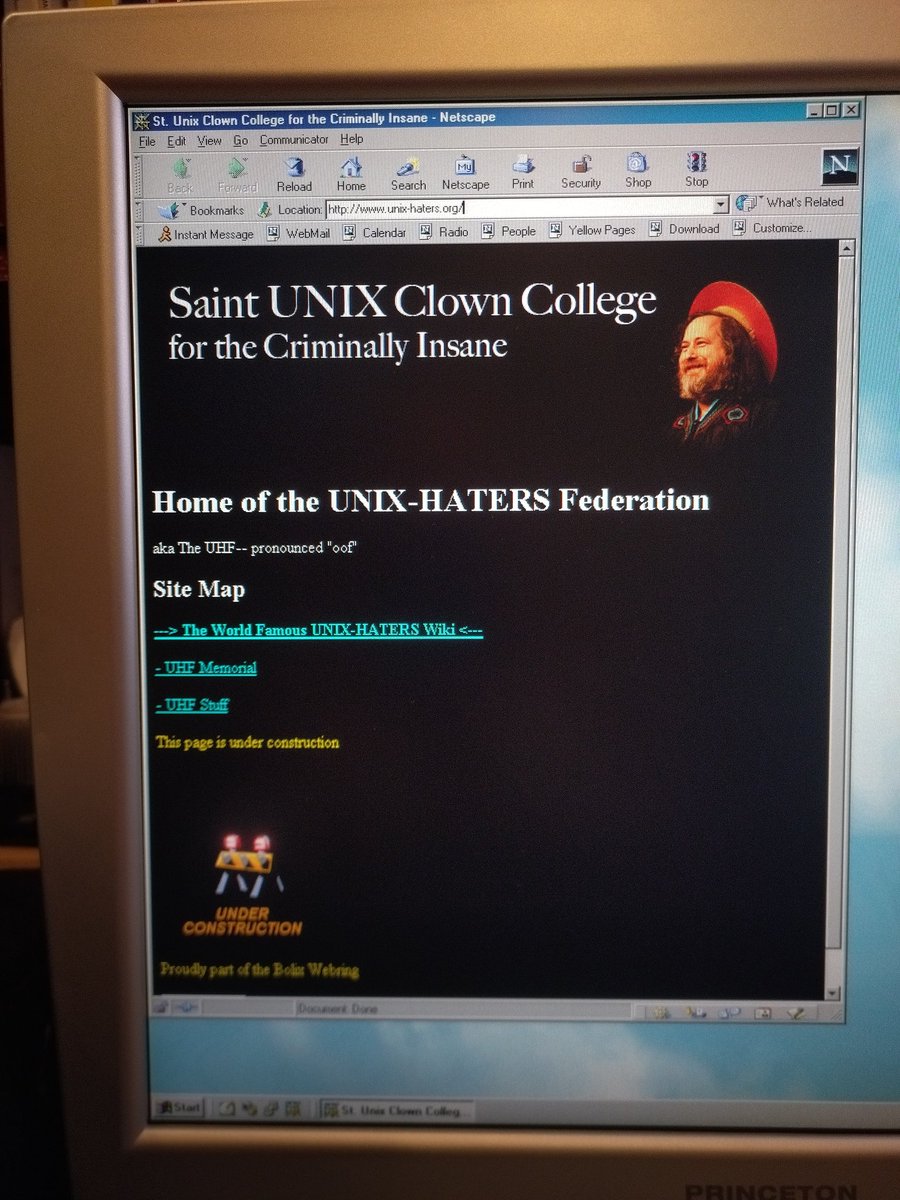Expand the Location URL dropdown arrow
The height and width of the screenshot is (1200, 900).
tap(721, 205)
